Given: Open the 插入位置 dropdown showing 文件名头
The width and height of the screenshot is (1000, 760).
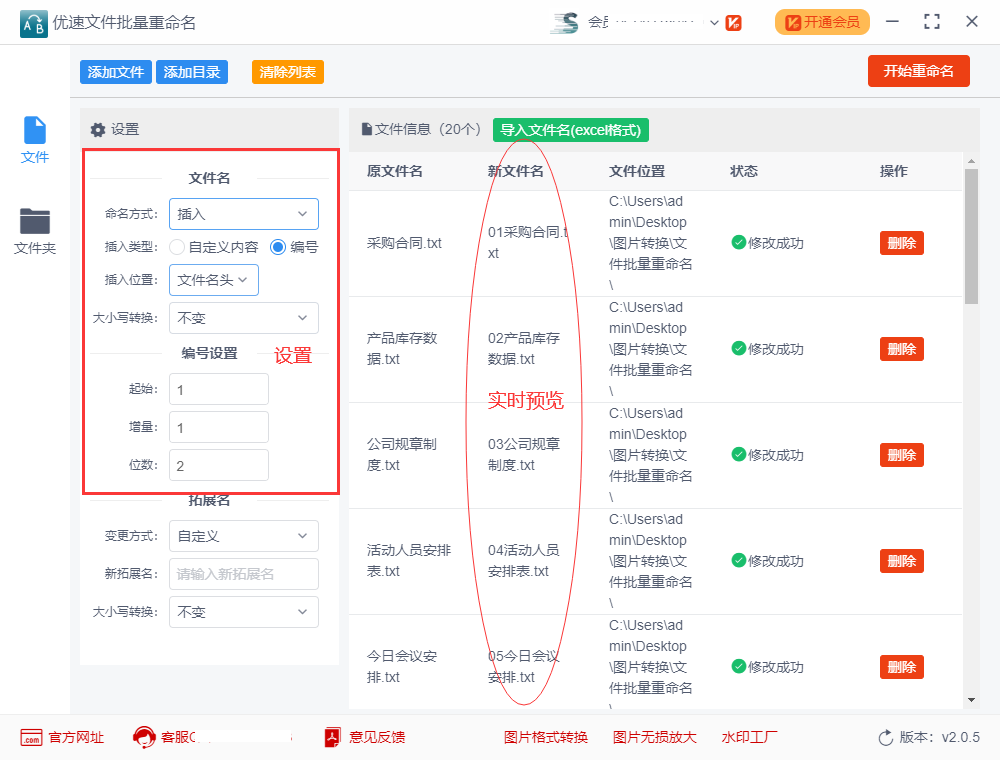Looking at the screenshot, I should tap(214, 280).
